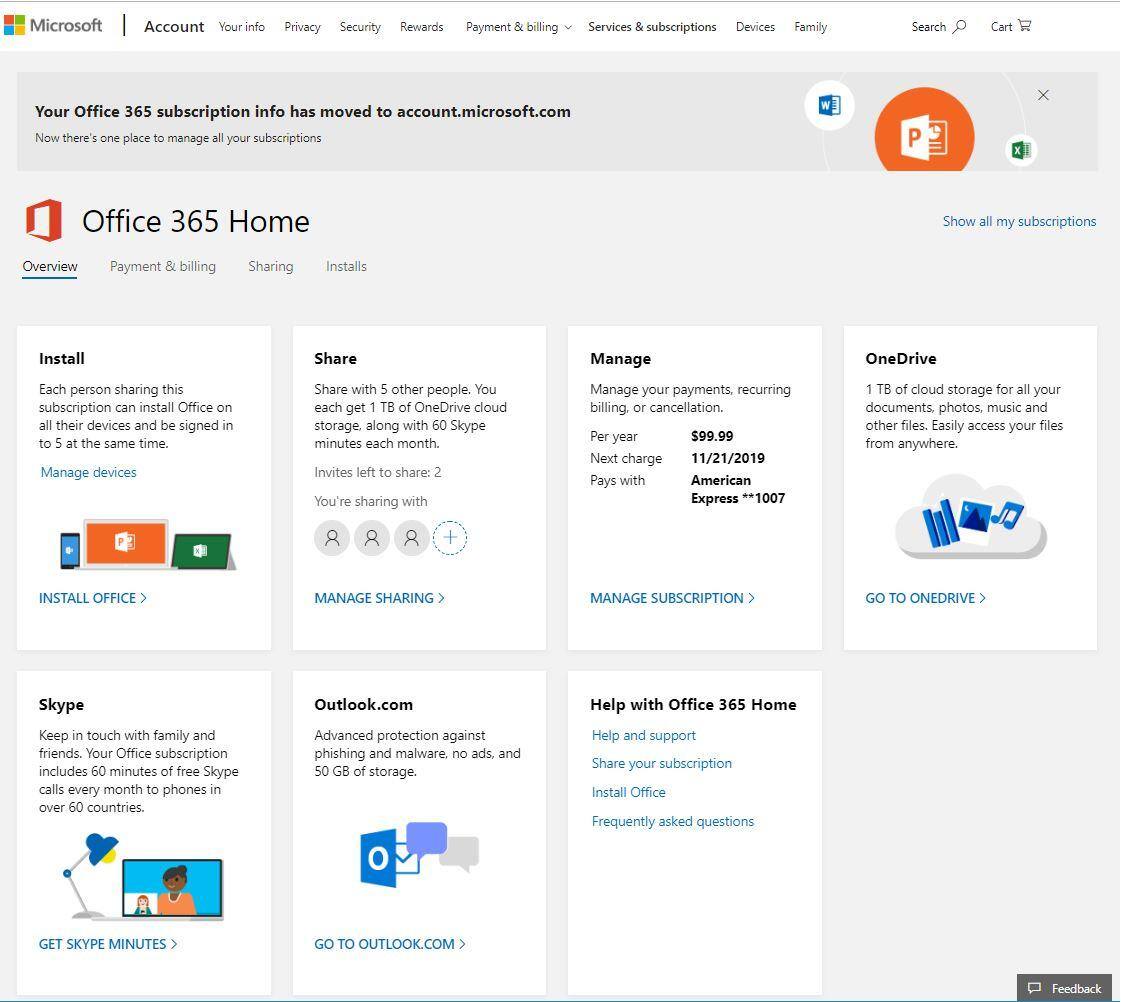Open the Manage devices link
The image size is (1121, 1002).
coord(89,472)
